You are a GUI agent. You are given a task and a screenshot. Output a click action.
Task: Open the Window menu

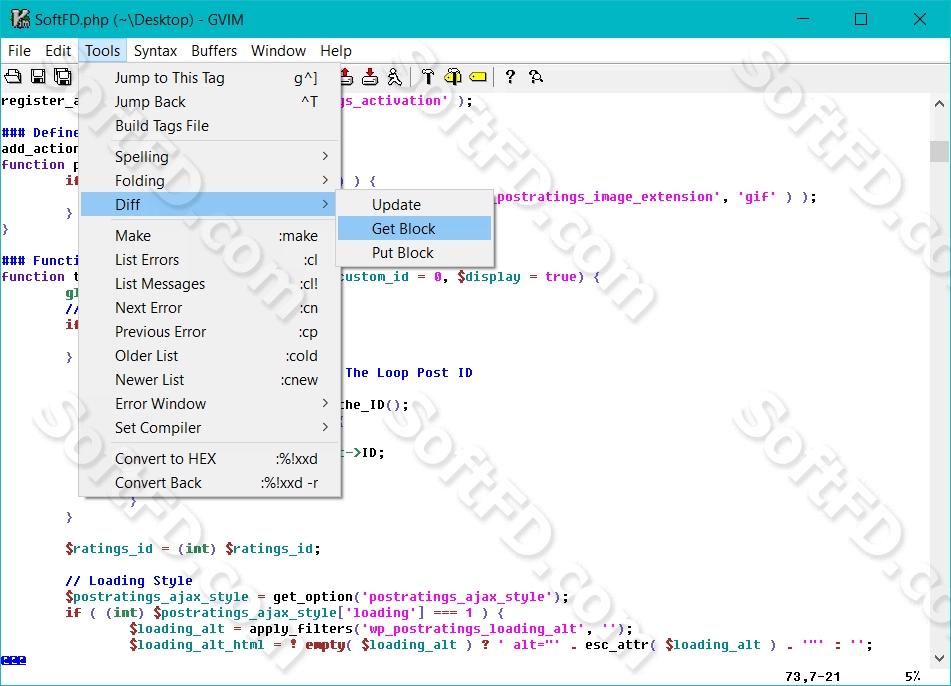[x=278, y=51]
